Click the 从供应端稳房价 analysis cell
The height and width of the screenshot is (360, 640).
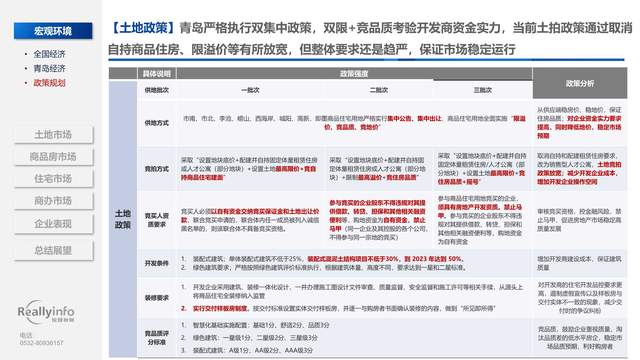(x=579, y=122)
